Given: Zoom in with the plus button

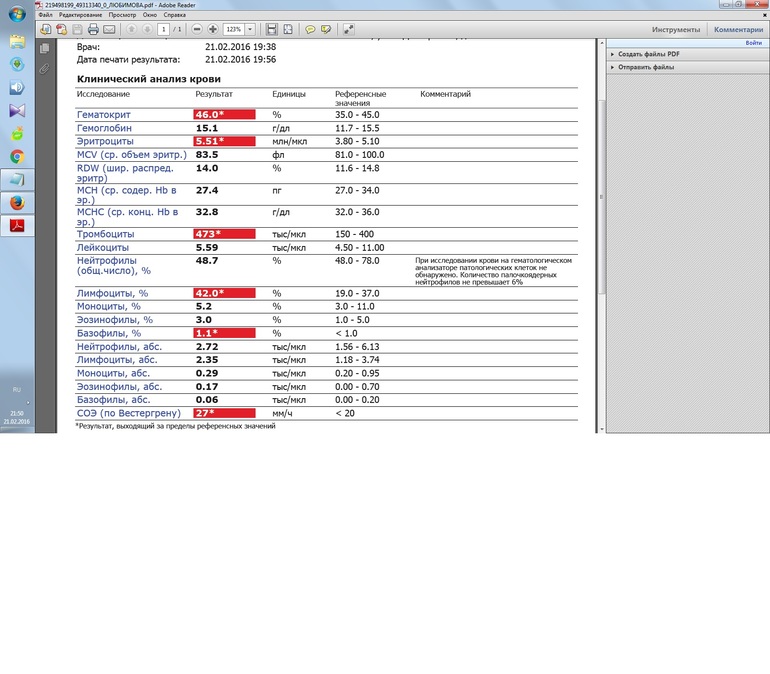Looking at the screenshot, I should tap(213, 30).
